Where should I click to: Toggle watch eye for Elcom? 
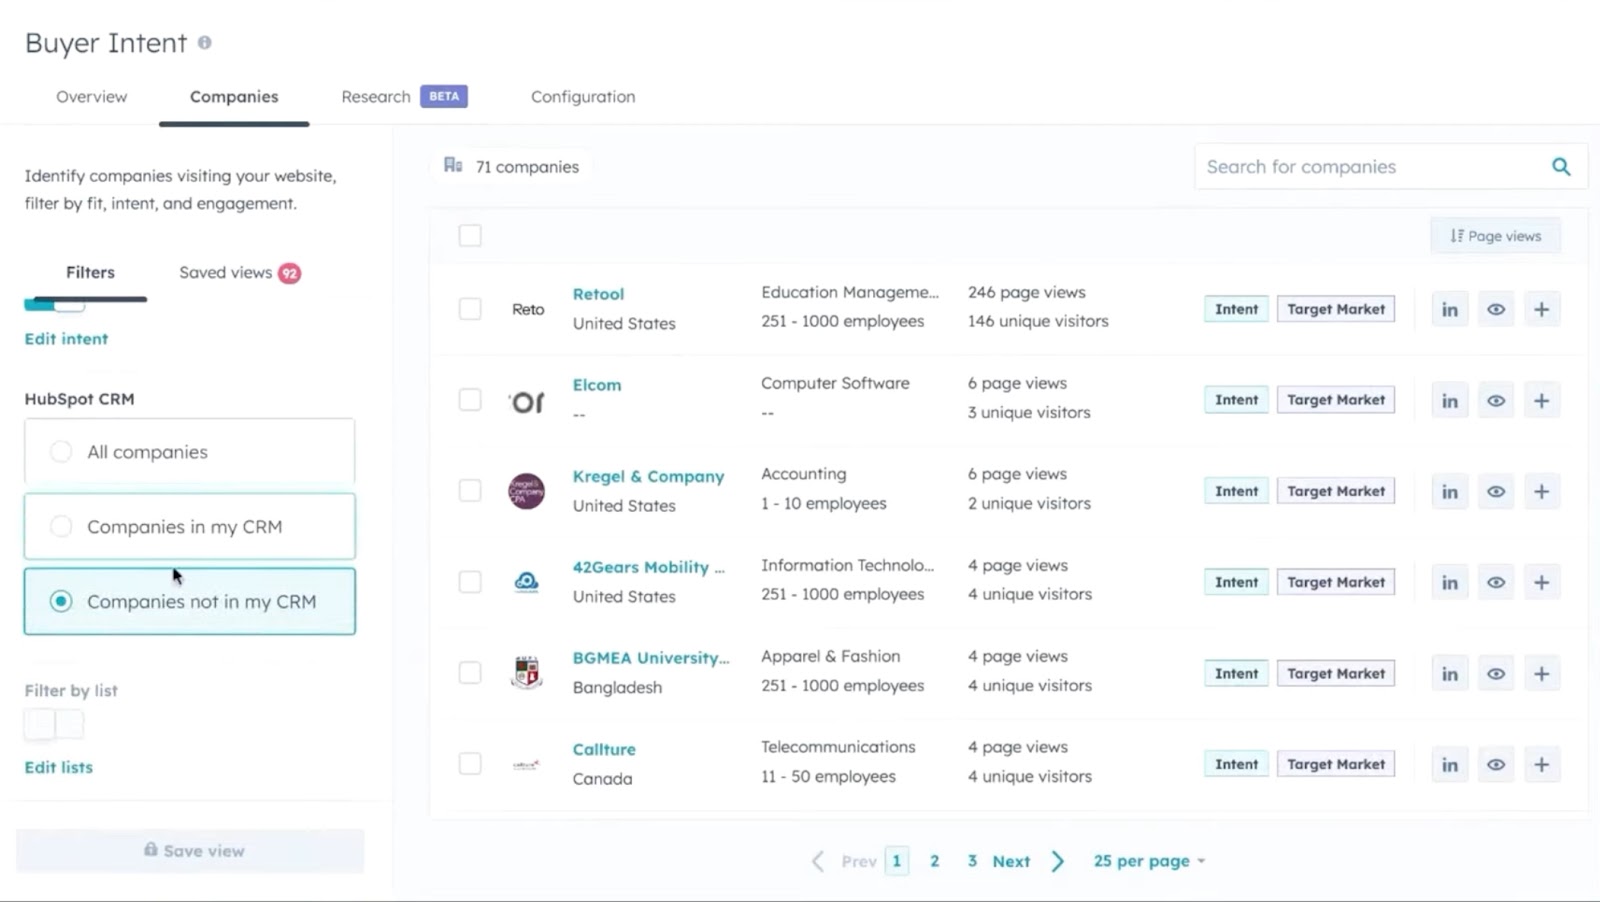coord(1496,401)
